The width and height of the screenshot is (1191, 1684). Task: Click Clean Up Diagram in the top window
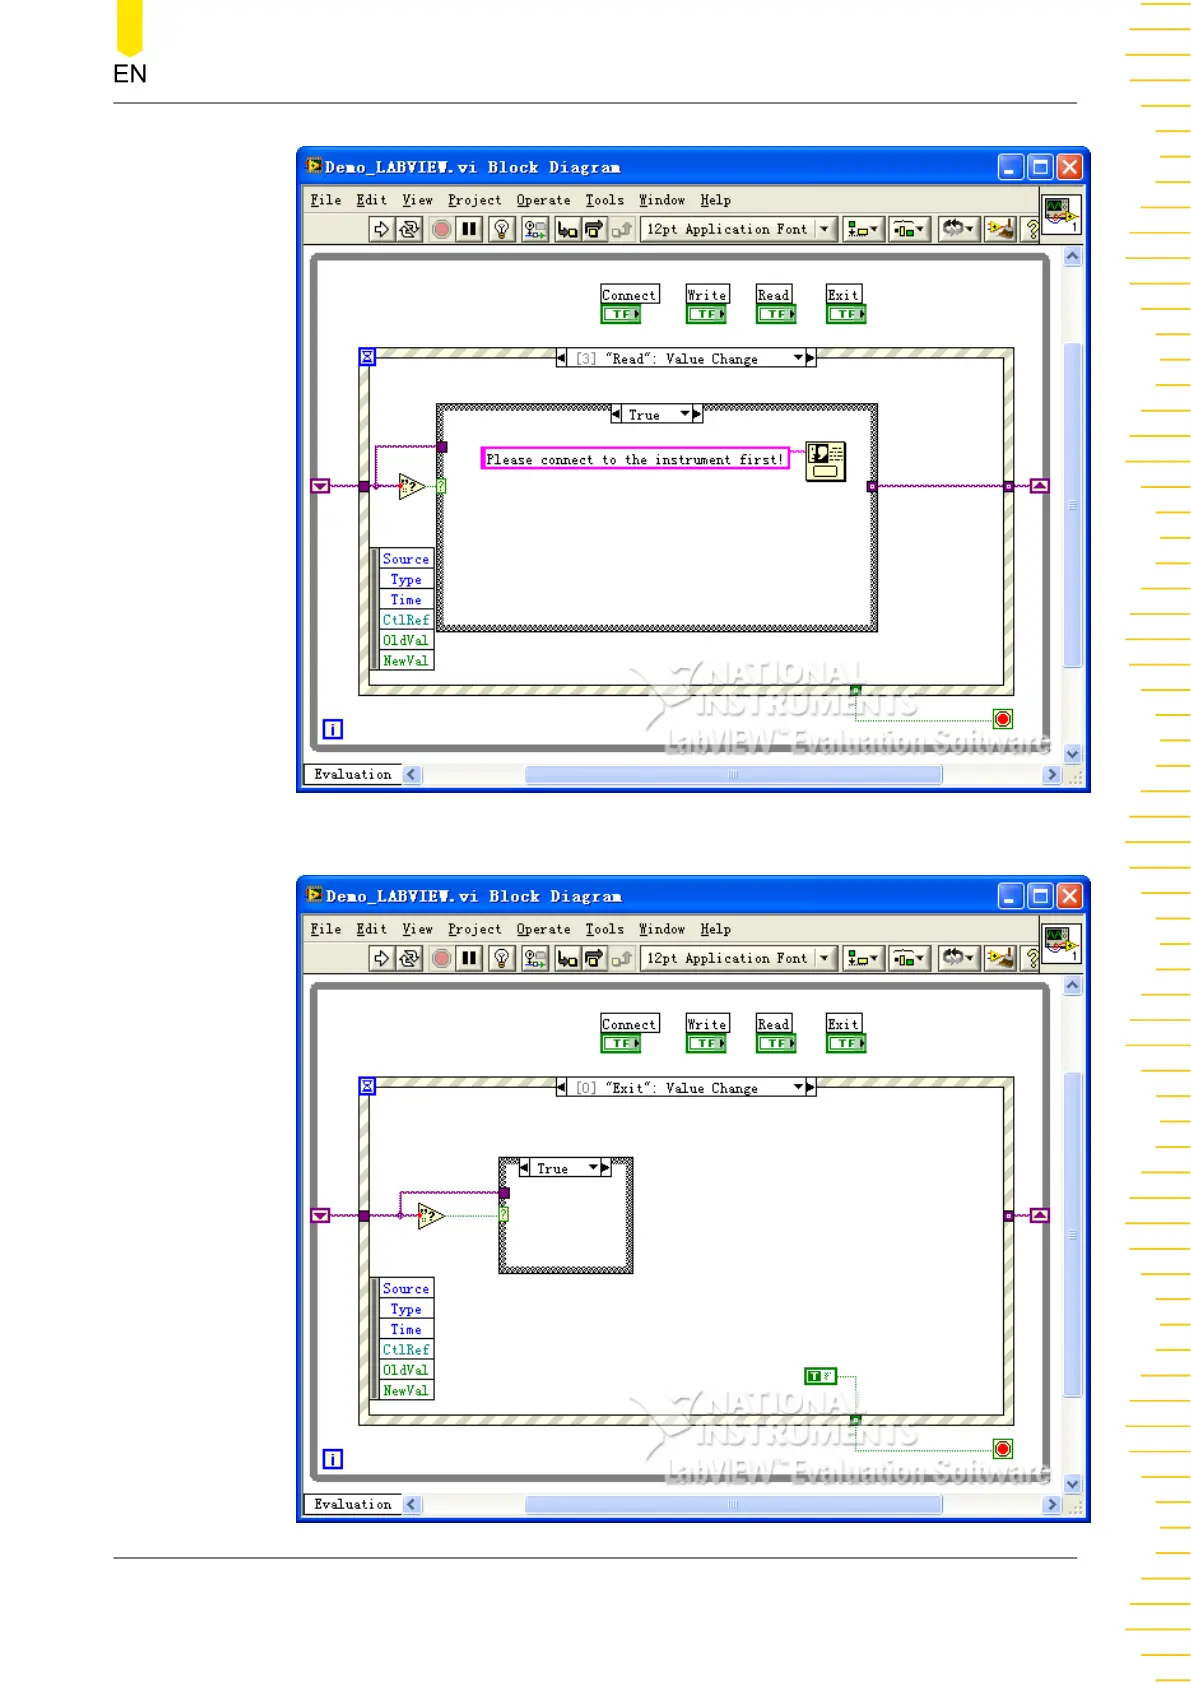[x=1000, y=229]
